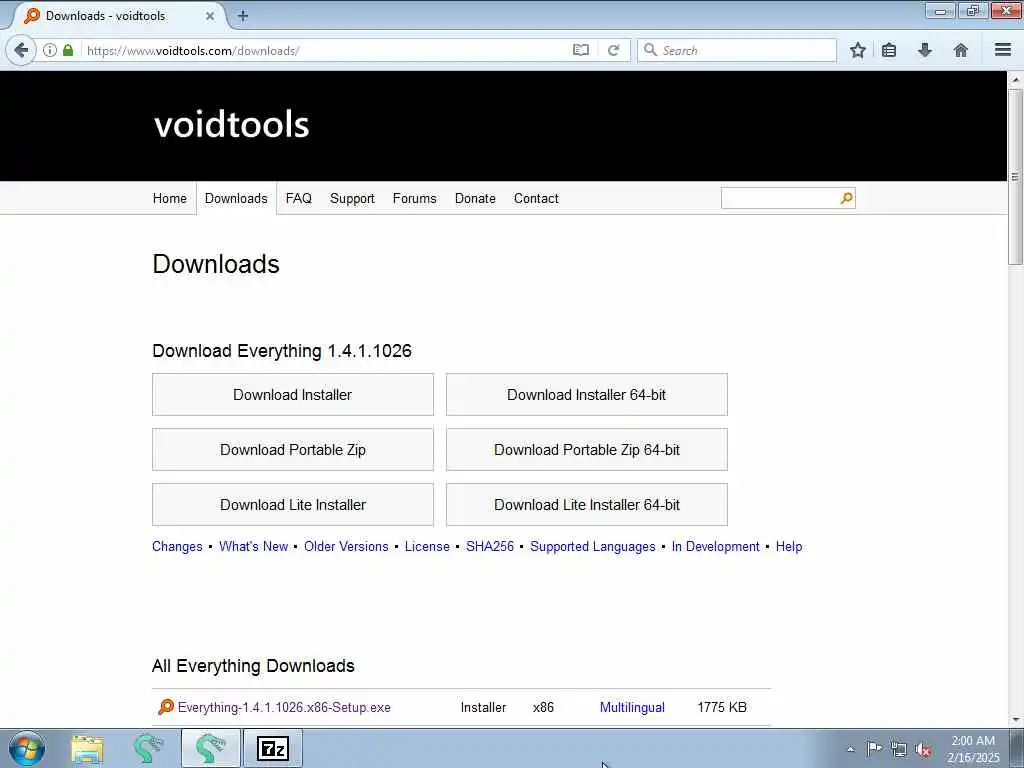Download Everything-1.4.1.1026.x86-Setup.exe link
This screenshot has height=768, width=1024.
(x=284, y=707)
